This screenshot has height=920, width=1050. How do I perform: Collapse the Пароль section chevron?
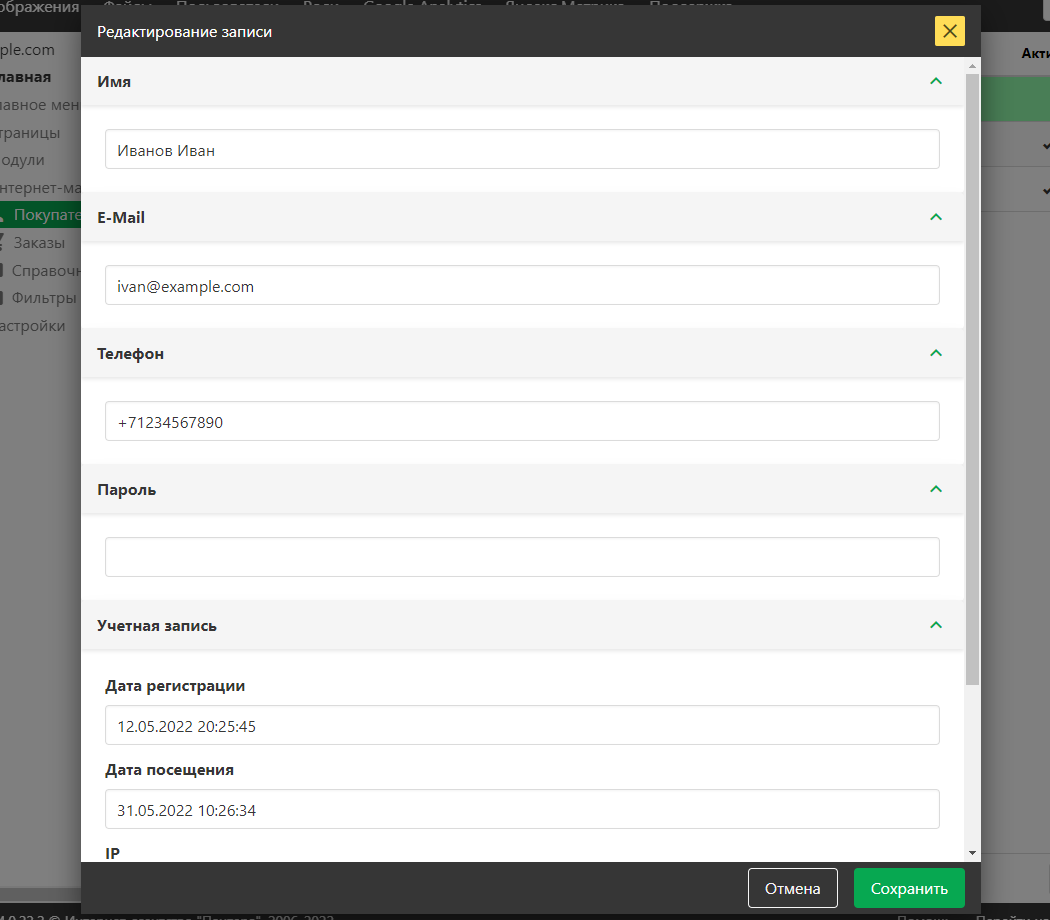(936, 489)
